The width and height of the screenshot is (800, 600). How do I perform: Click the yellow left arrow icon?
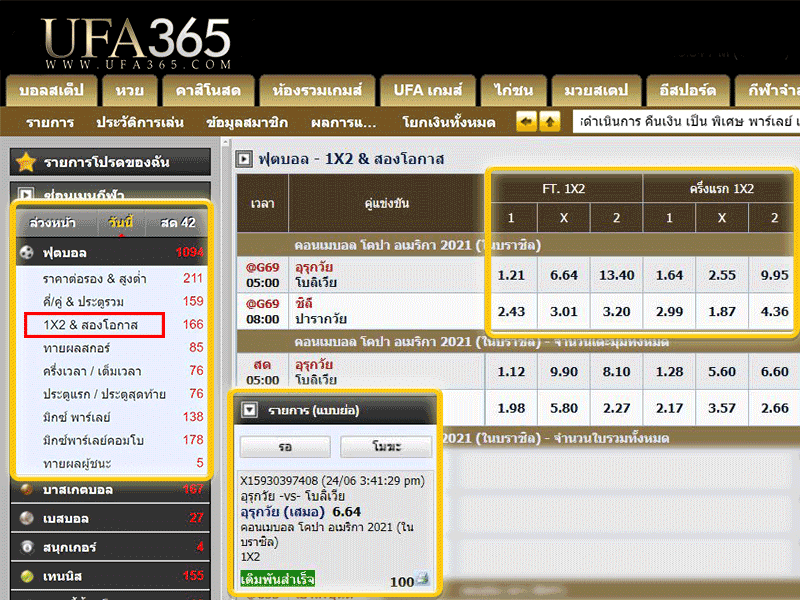527,121
